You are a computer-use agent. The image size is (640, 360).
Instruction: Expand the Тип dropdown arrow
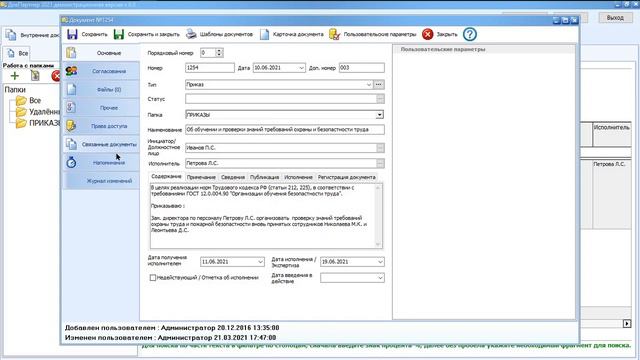(x=369, y=84)
